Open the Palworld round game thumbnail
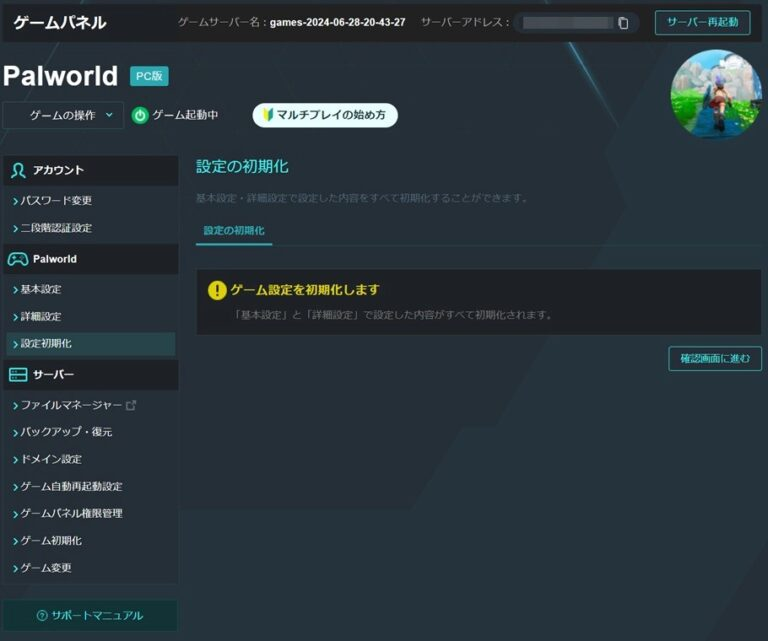The width and height of the screenshot is (768, 641). 716,94
